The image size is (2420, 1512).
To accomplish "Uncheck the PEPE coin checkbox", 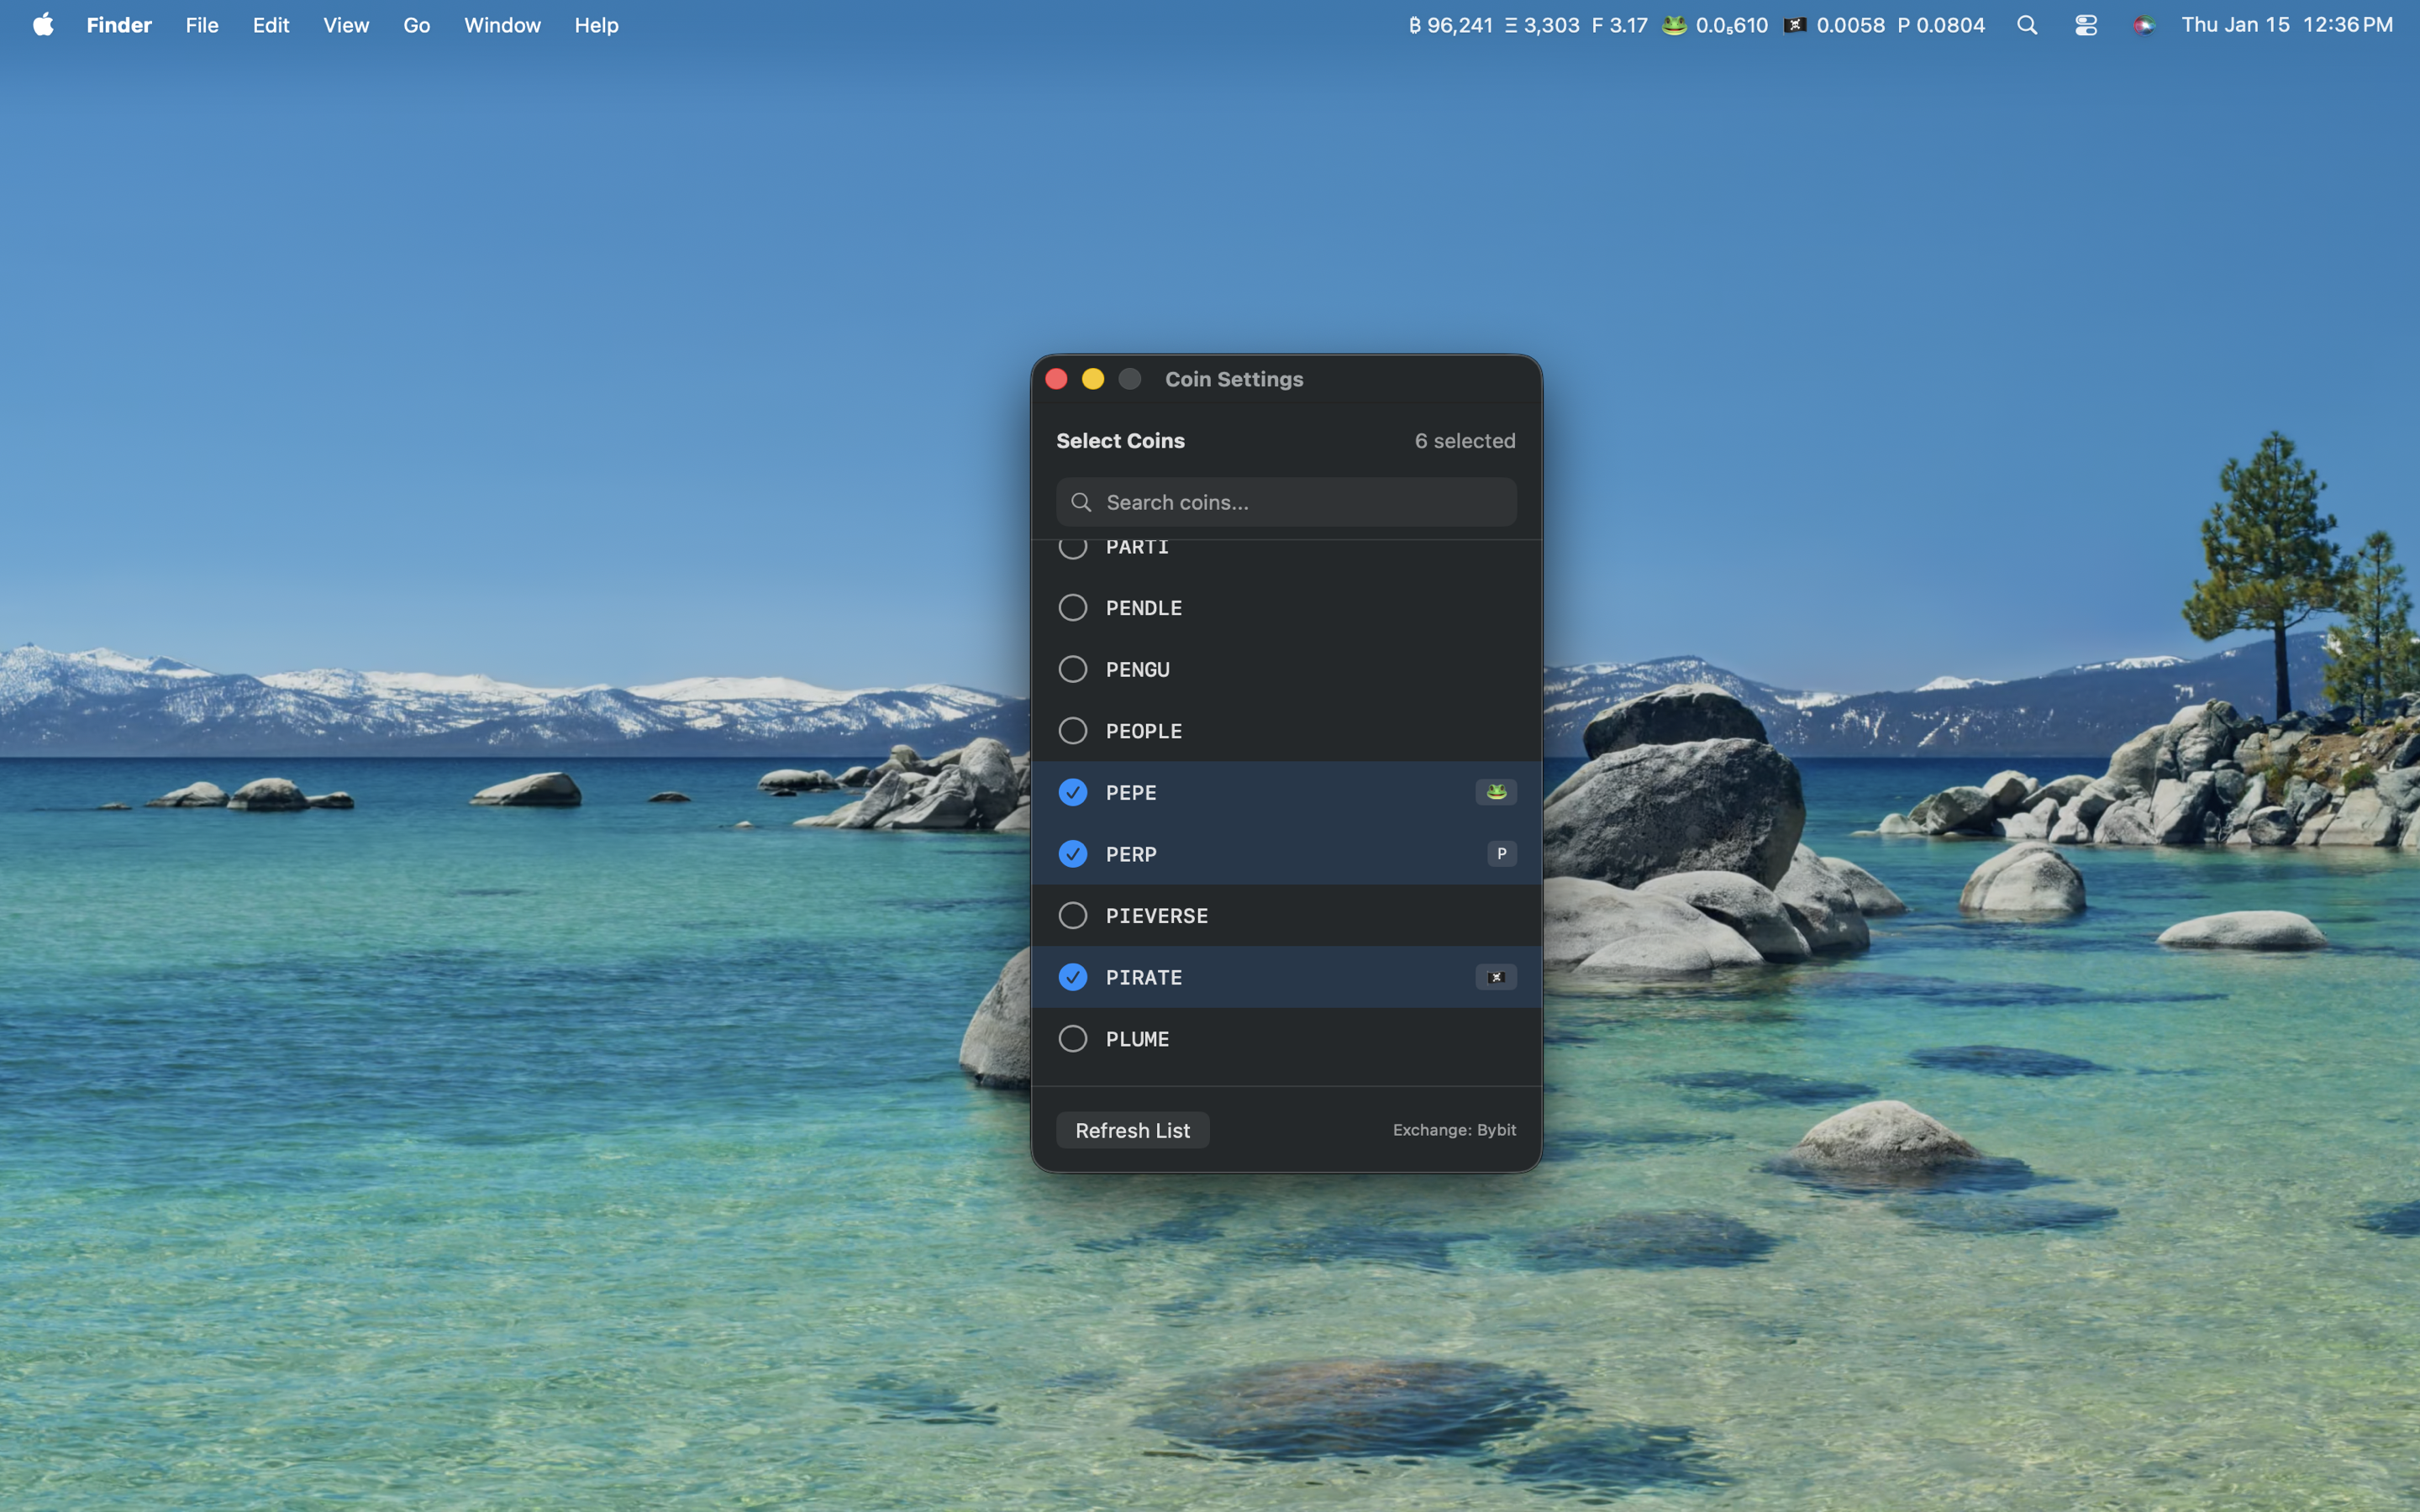I will (1072, 792).
